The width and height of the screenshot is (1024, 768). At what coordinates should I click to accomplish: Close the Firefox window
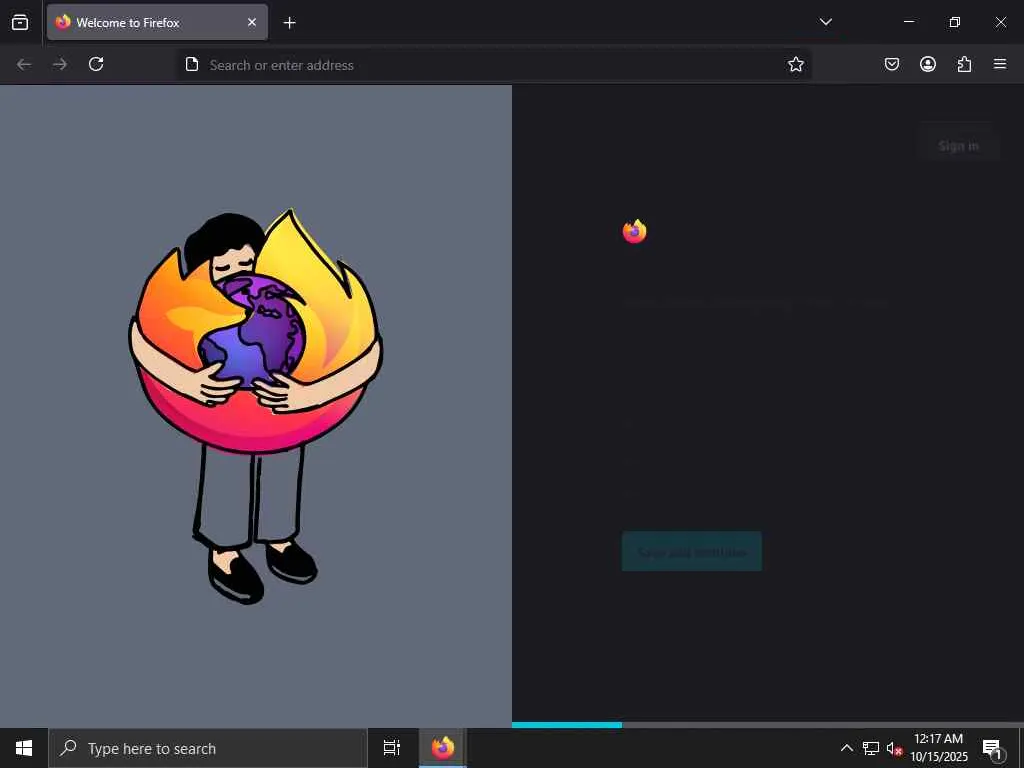(x=1000, y=22)
